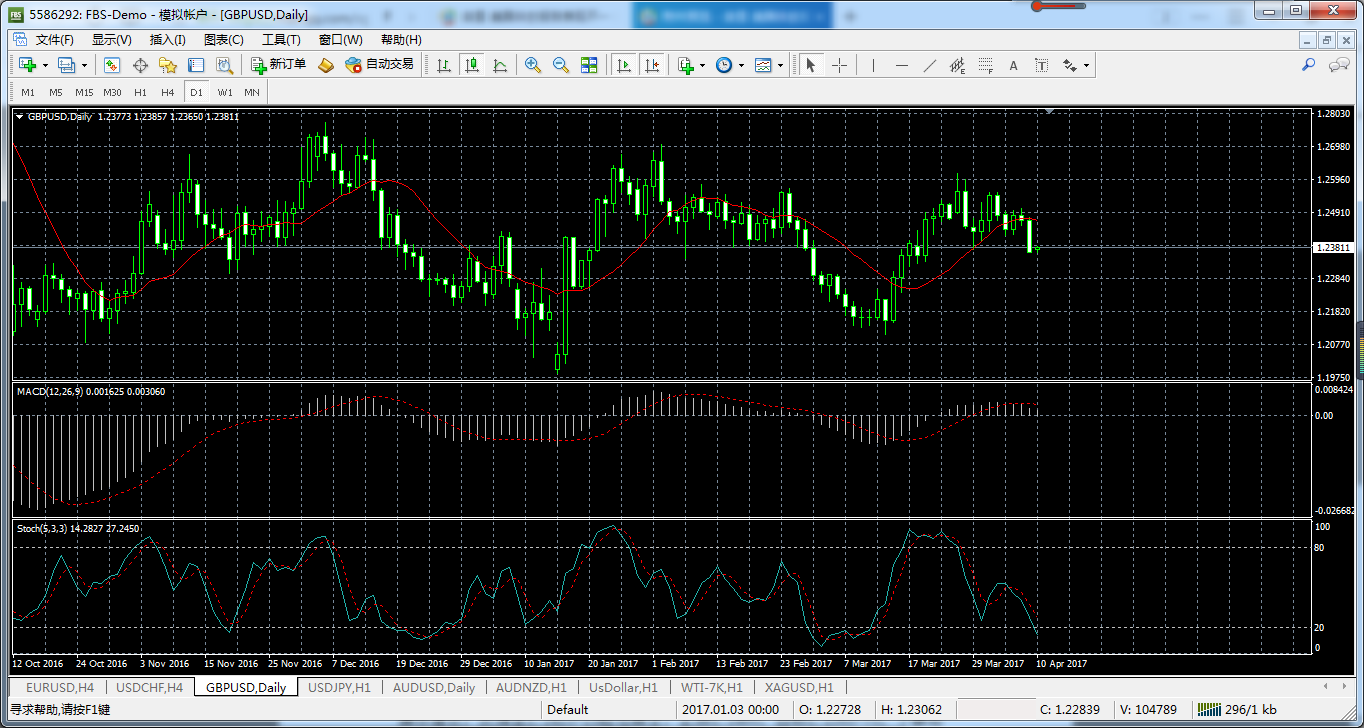Open the Navigator star-folder icon
Viewport: 1364px width, 728px height.
tap(168, 65)
